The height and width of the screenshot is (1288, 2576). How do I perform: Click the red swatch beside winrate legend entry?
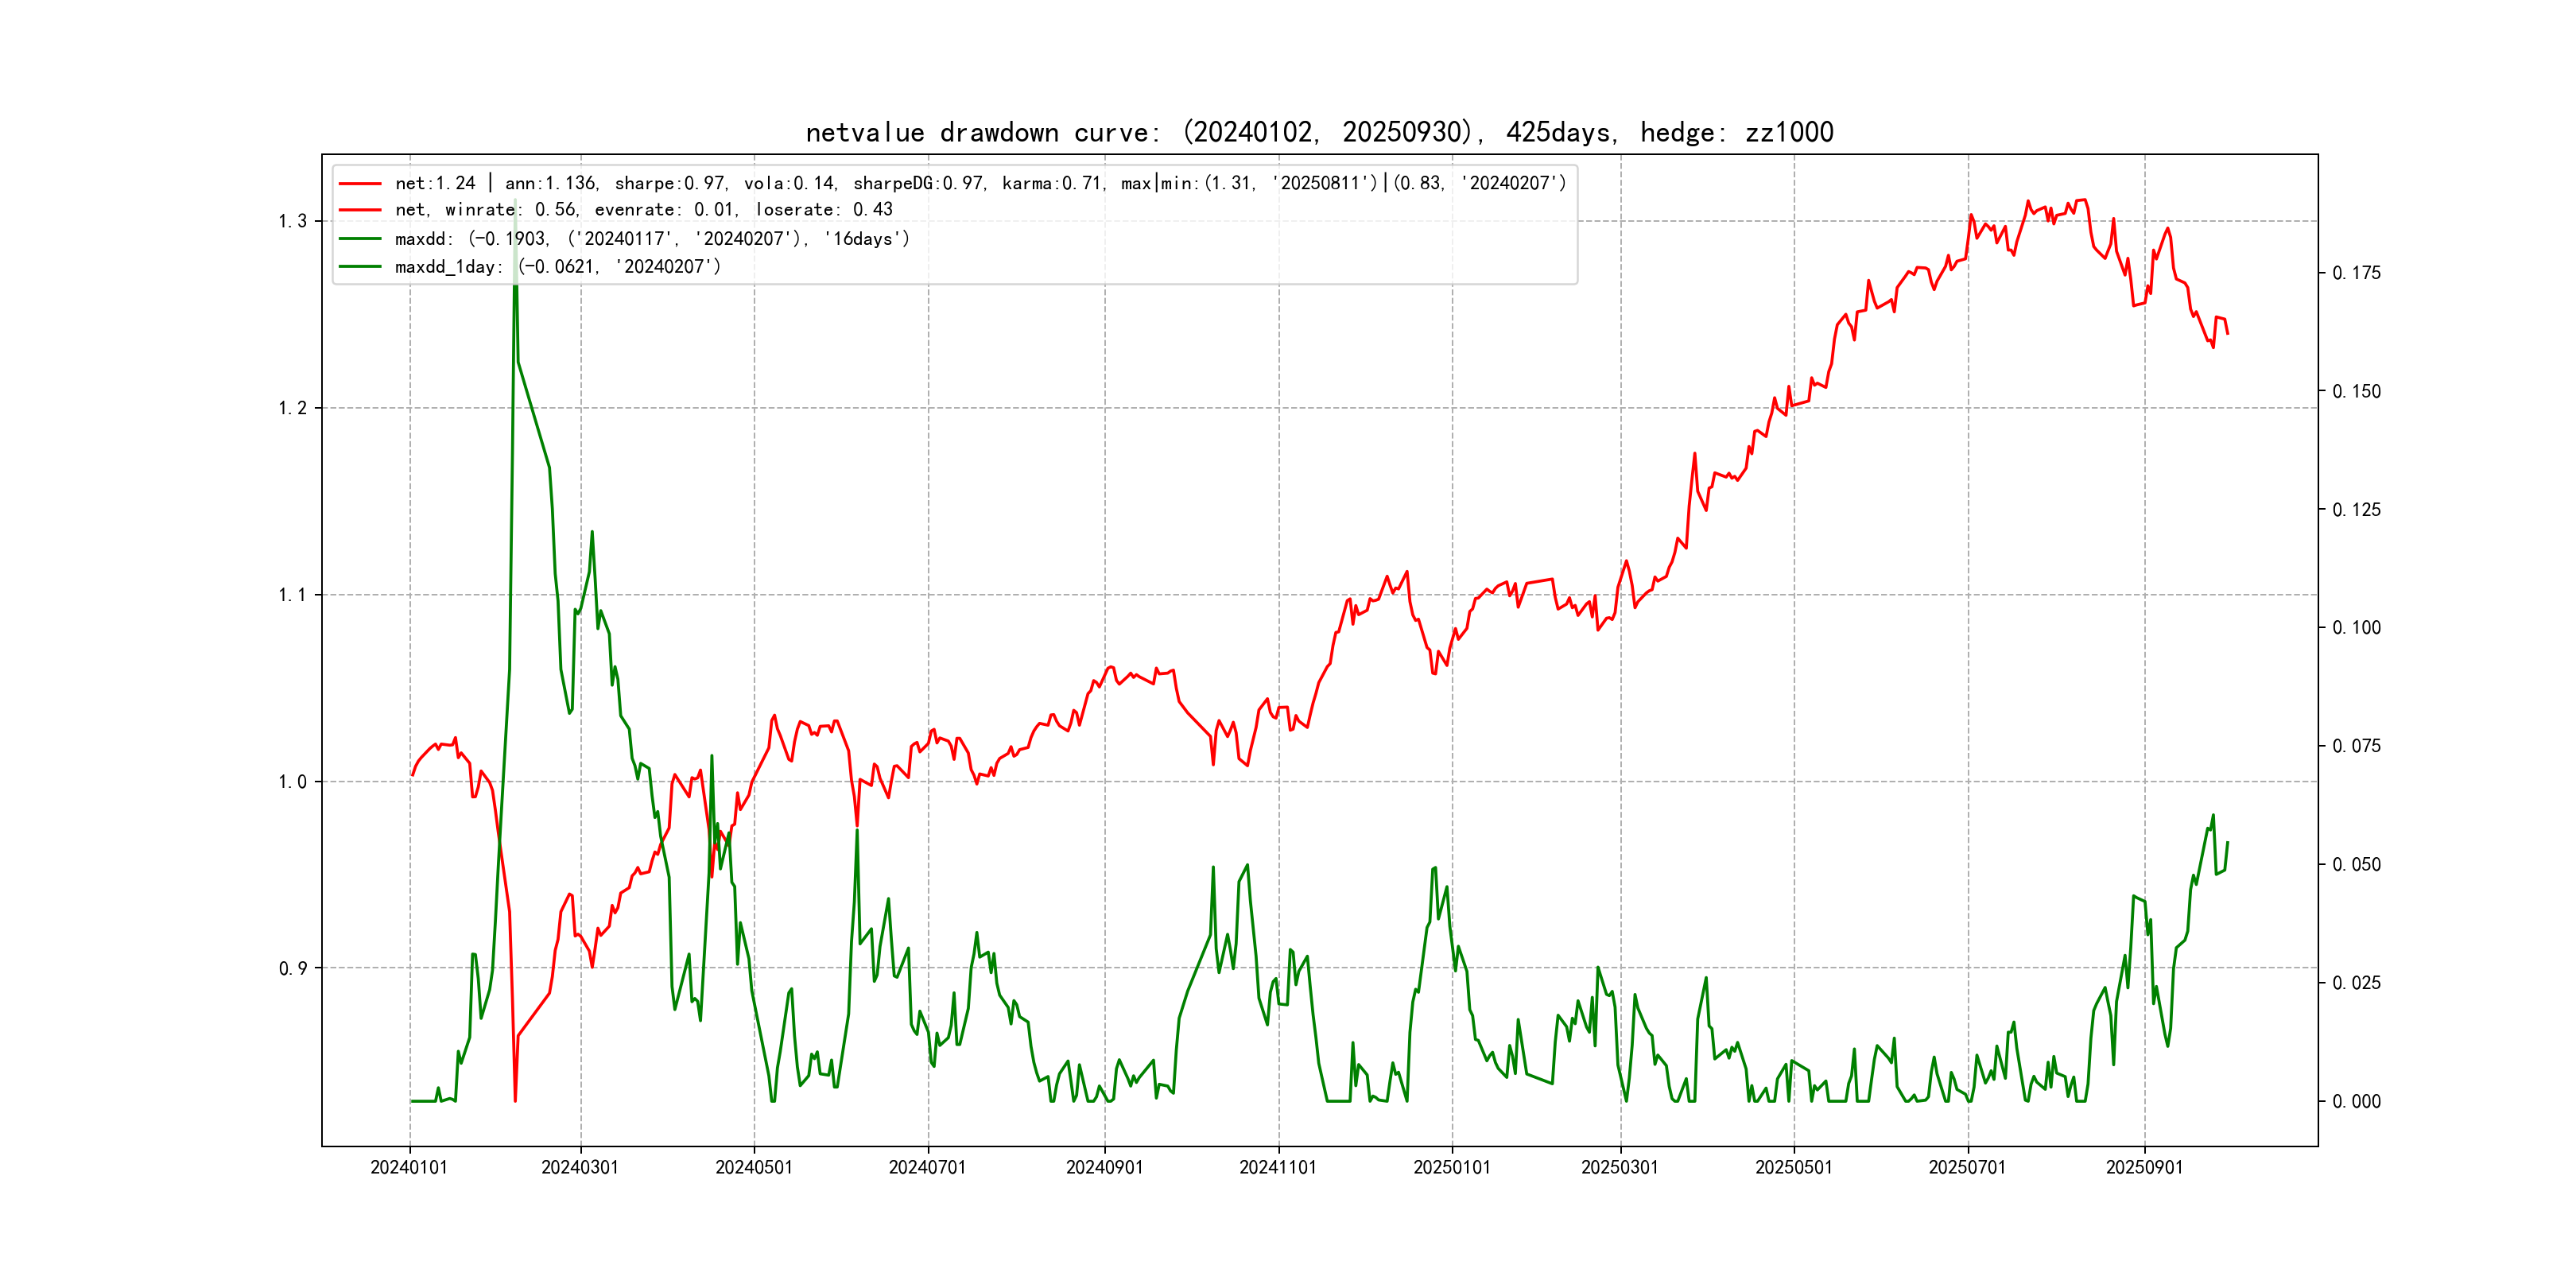(x=360, y=210)
